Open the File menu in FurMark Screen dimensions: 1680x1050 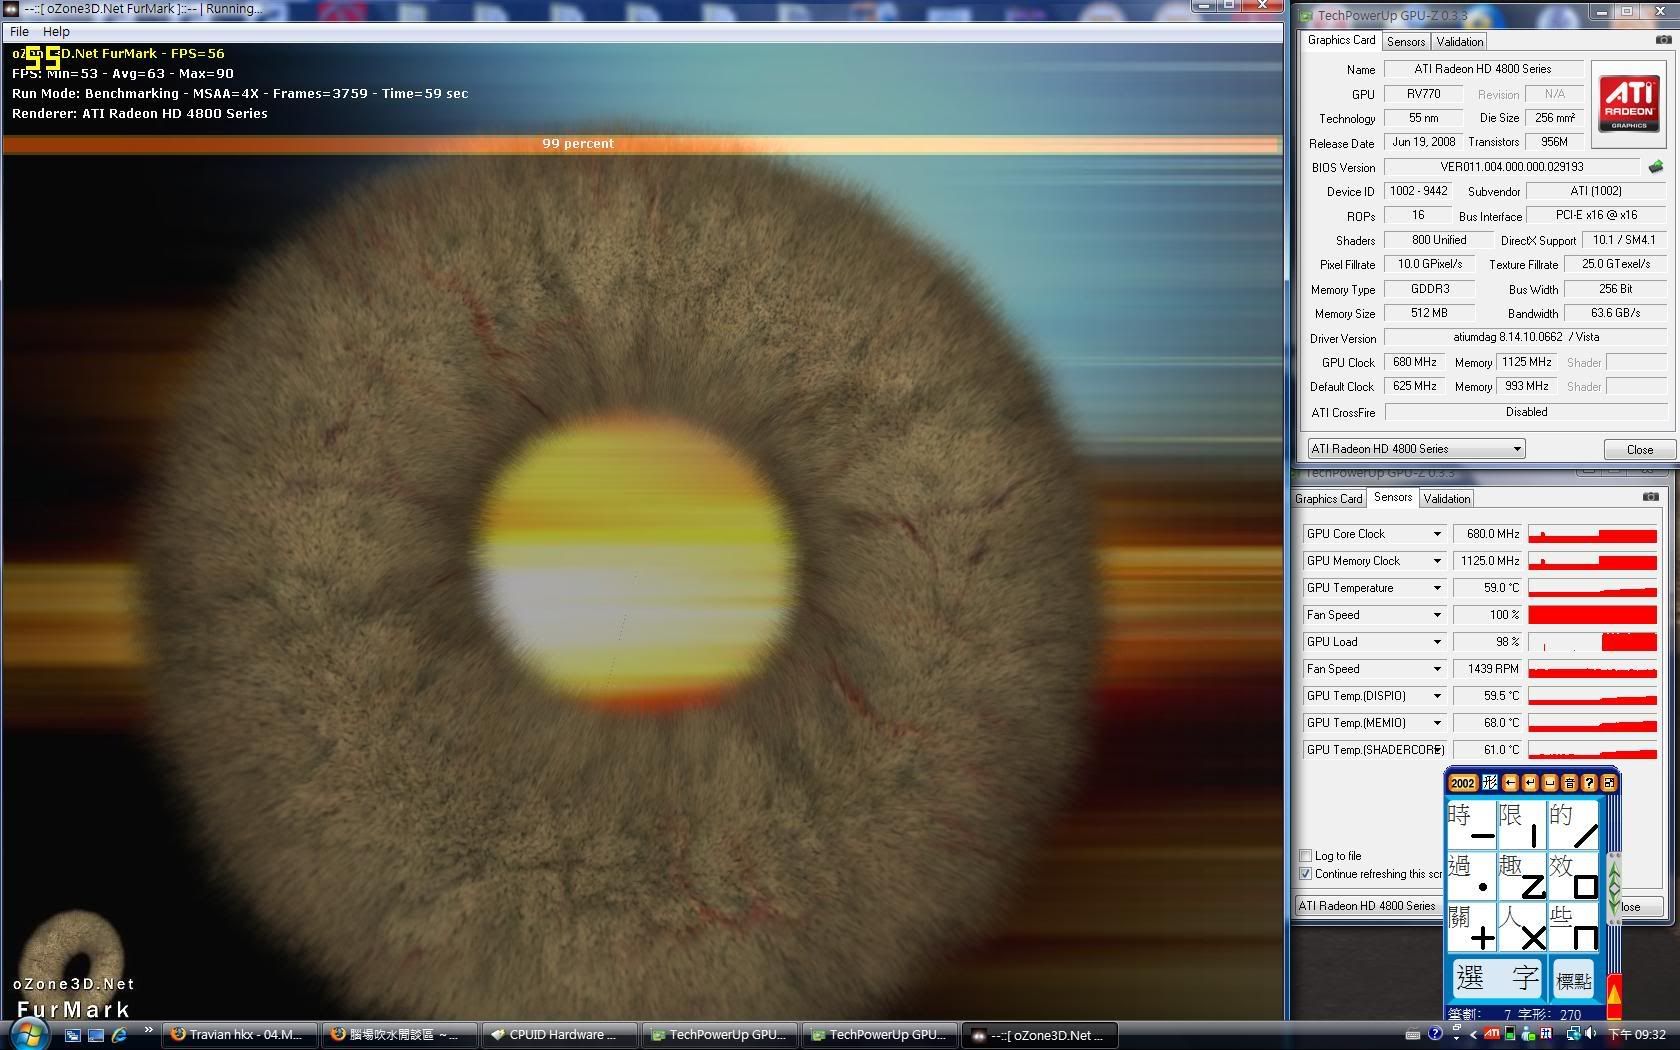pyautogui.click(x=19, y=32)
